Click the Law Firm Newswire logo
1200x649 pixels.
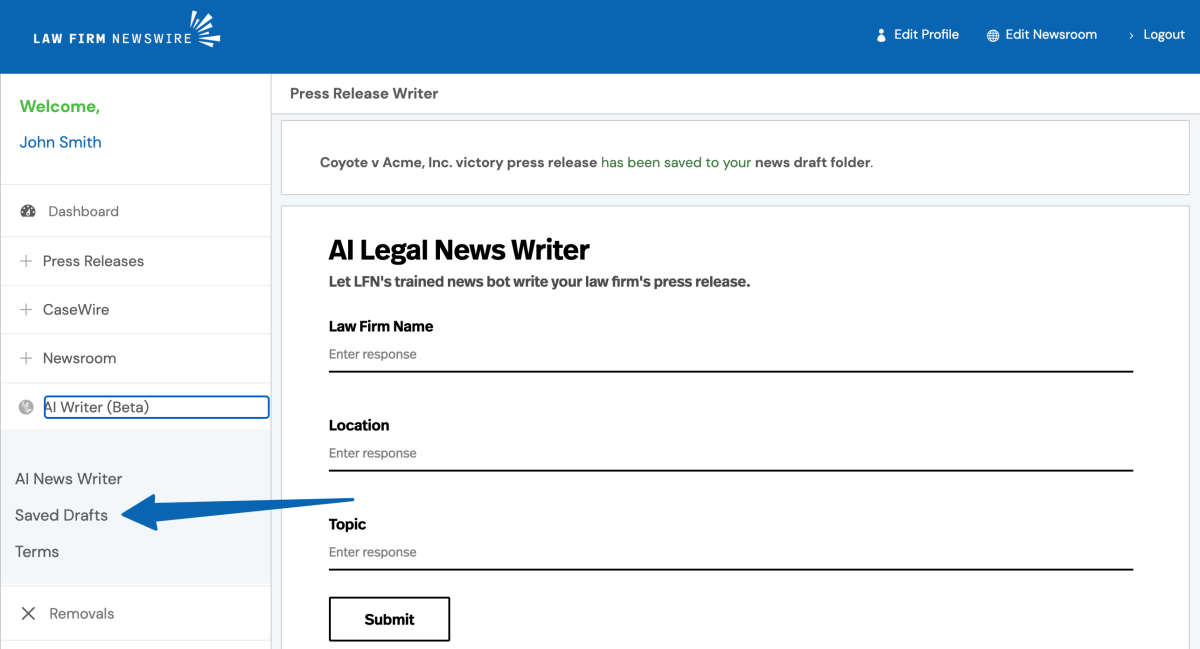pyautogui.click(x=126, y=33)
